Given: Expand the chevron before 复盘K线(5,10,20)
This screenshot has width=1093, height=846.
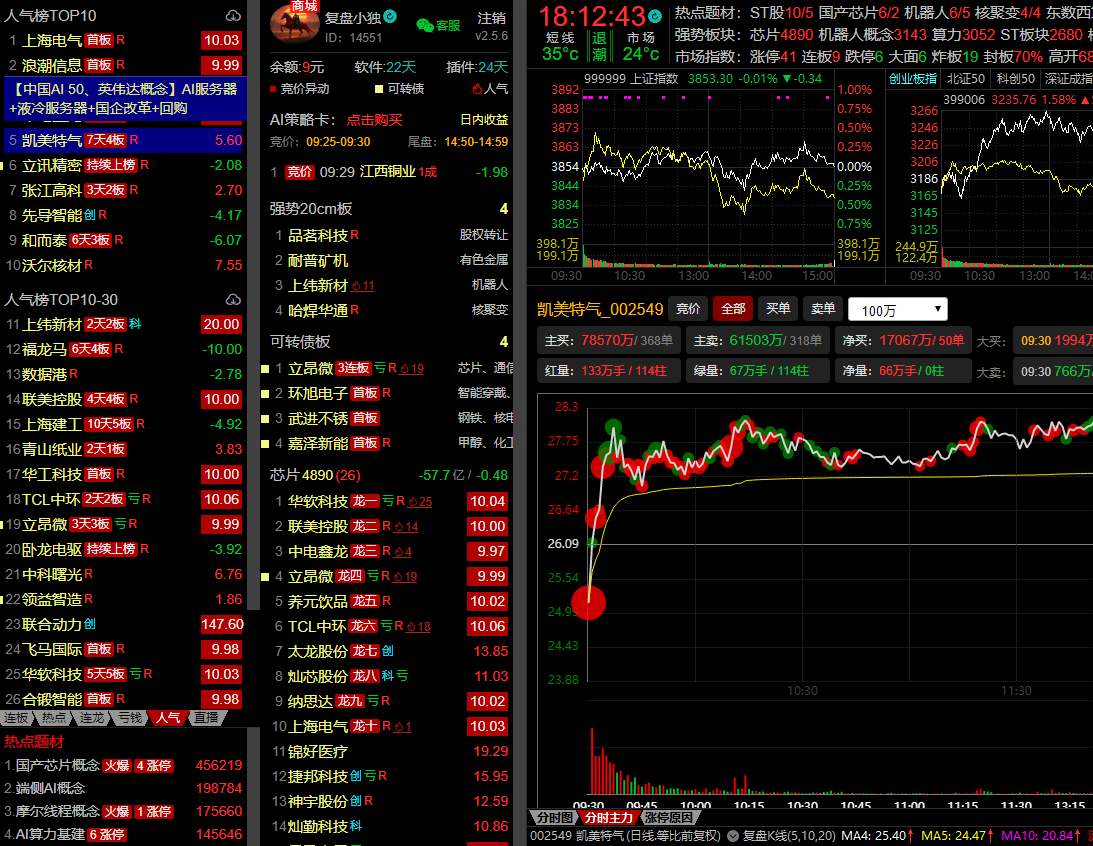Looking at the screenshot, I should pyautogui.click(x=733, y=836).
